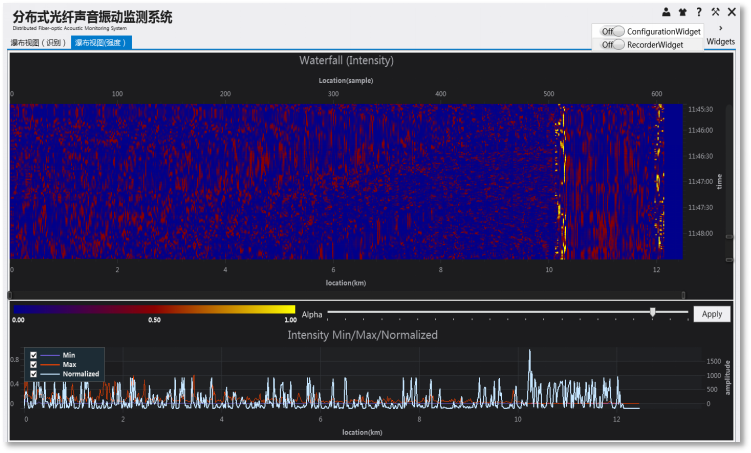Click the shirt-shaped skin theme icon

pos(683,12)
